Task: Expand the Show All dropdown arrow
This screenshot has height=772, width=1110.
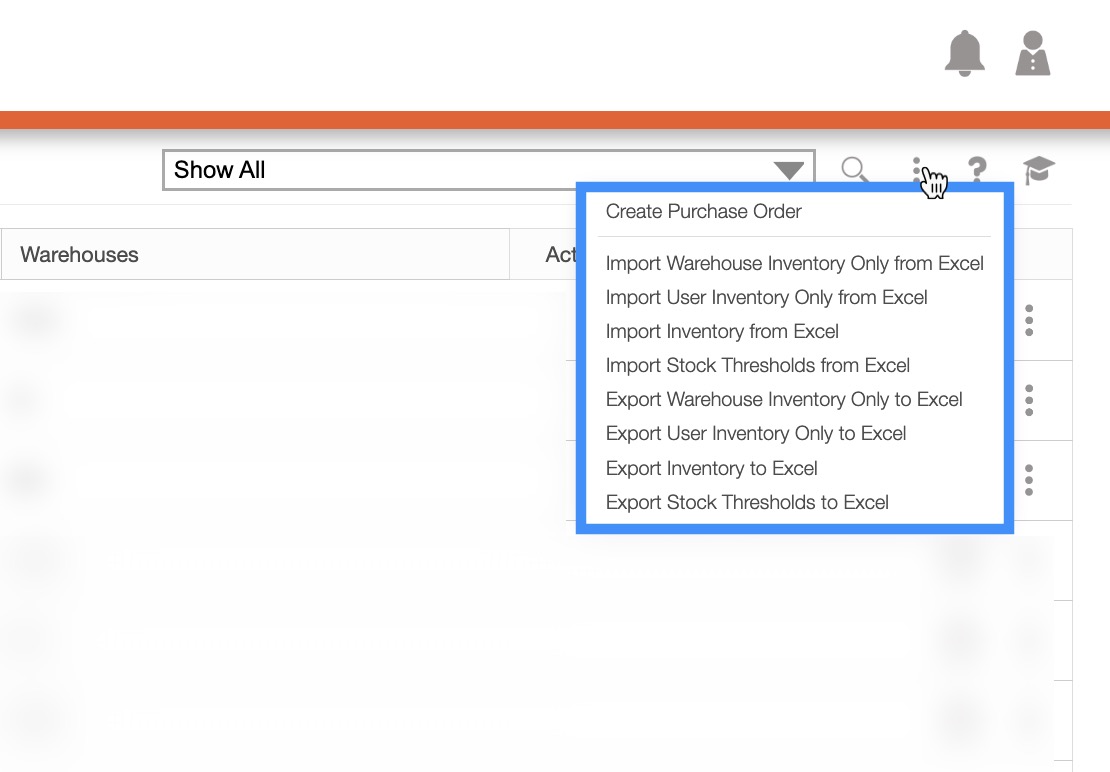Action: click(x=788, y=171)
